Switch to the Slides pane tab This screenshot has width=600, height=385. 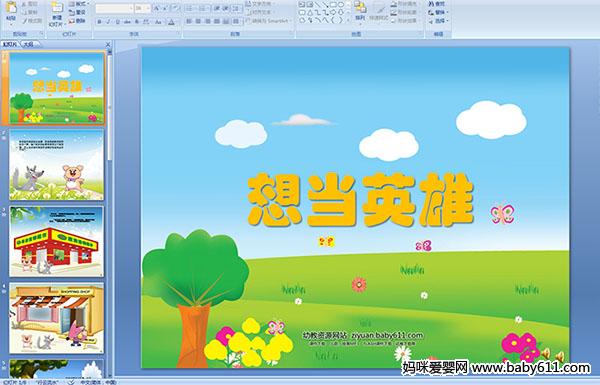click(10, 44)
